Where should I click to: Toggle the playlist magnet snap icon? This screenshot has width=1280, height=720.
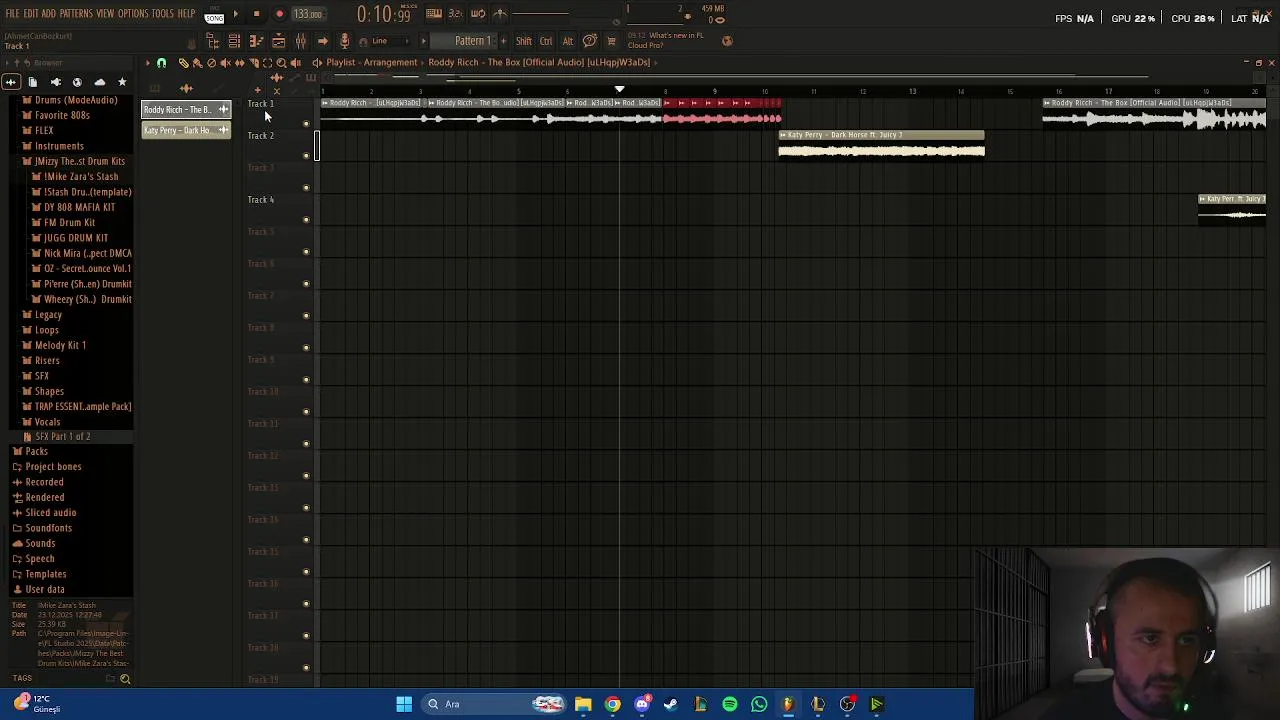161,62
